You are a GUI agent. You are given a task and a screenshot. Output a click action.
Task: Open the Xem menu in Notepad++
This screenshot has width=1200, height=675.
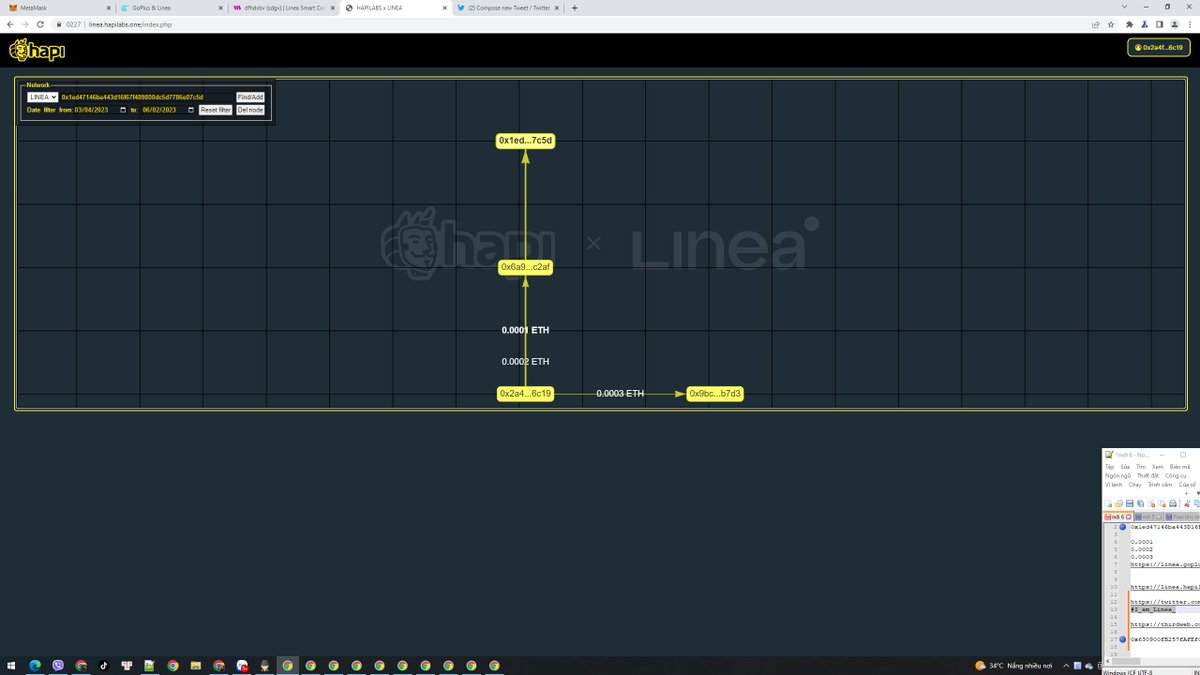coord(1158,467)
